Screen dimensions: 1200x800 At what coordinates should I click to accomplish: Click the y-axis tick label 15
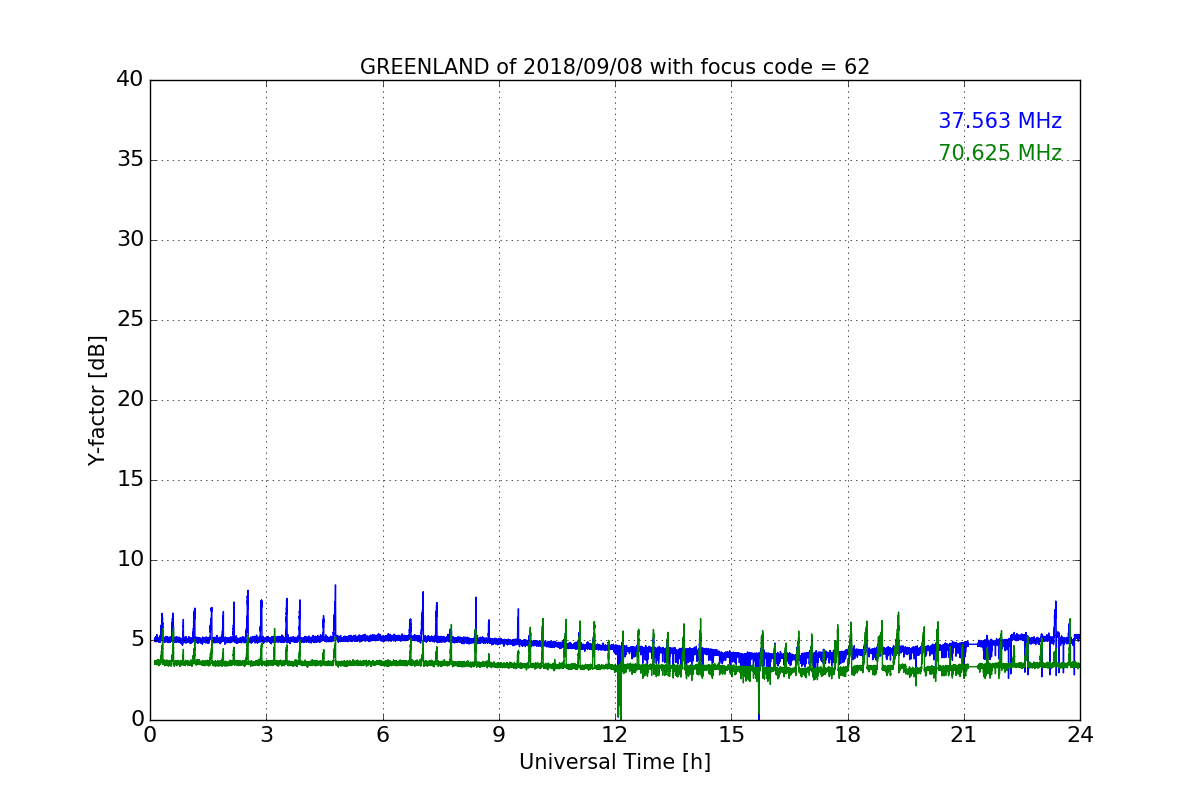130,479
